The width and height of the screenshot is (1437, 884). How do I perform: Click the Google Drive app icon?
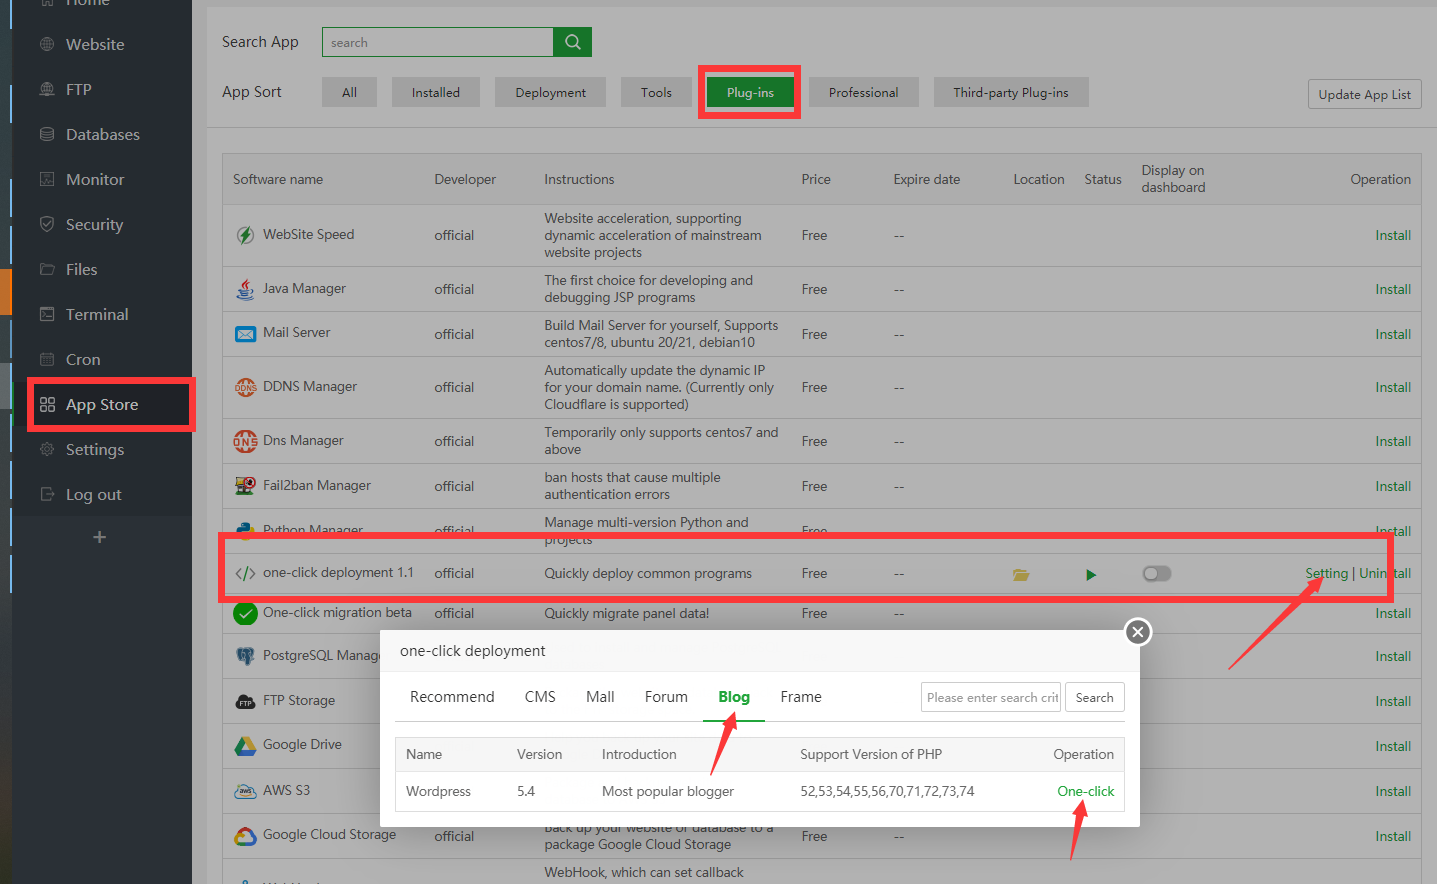pyautogui.click(x=245, y=746)
